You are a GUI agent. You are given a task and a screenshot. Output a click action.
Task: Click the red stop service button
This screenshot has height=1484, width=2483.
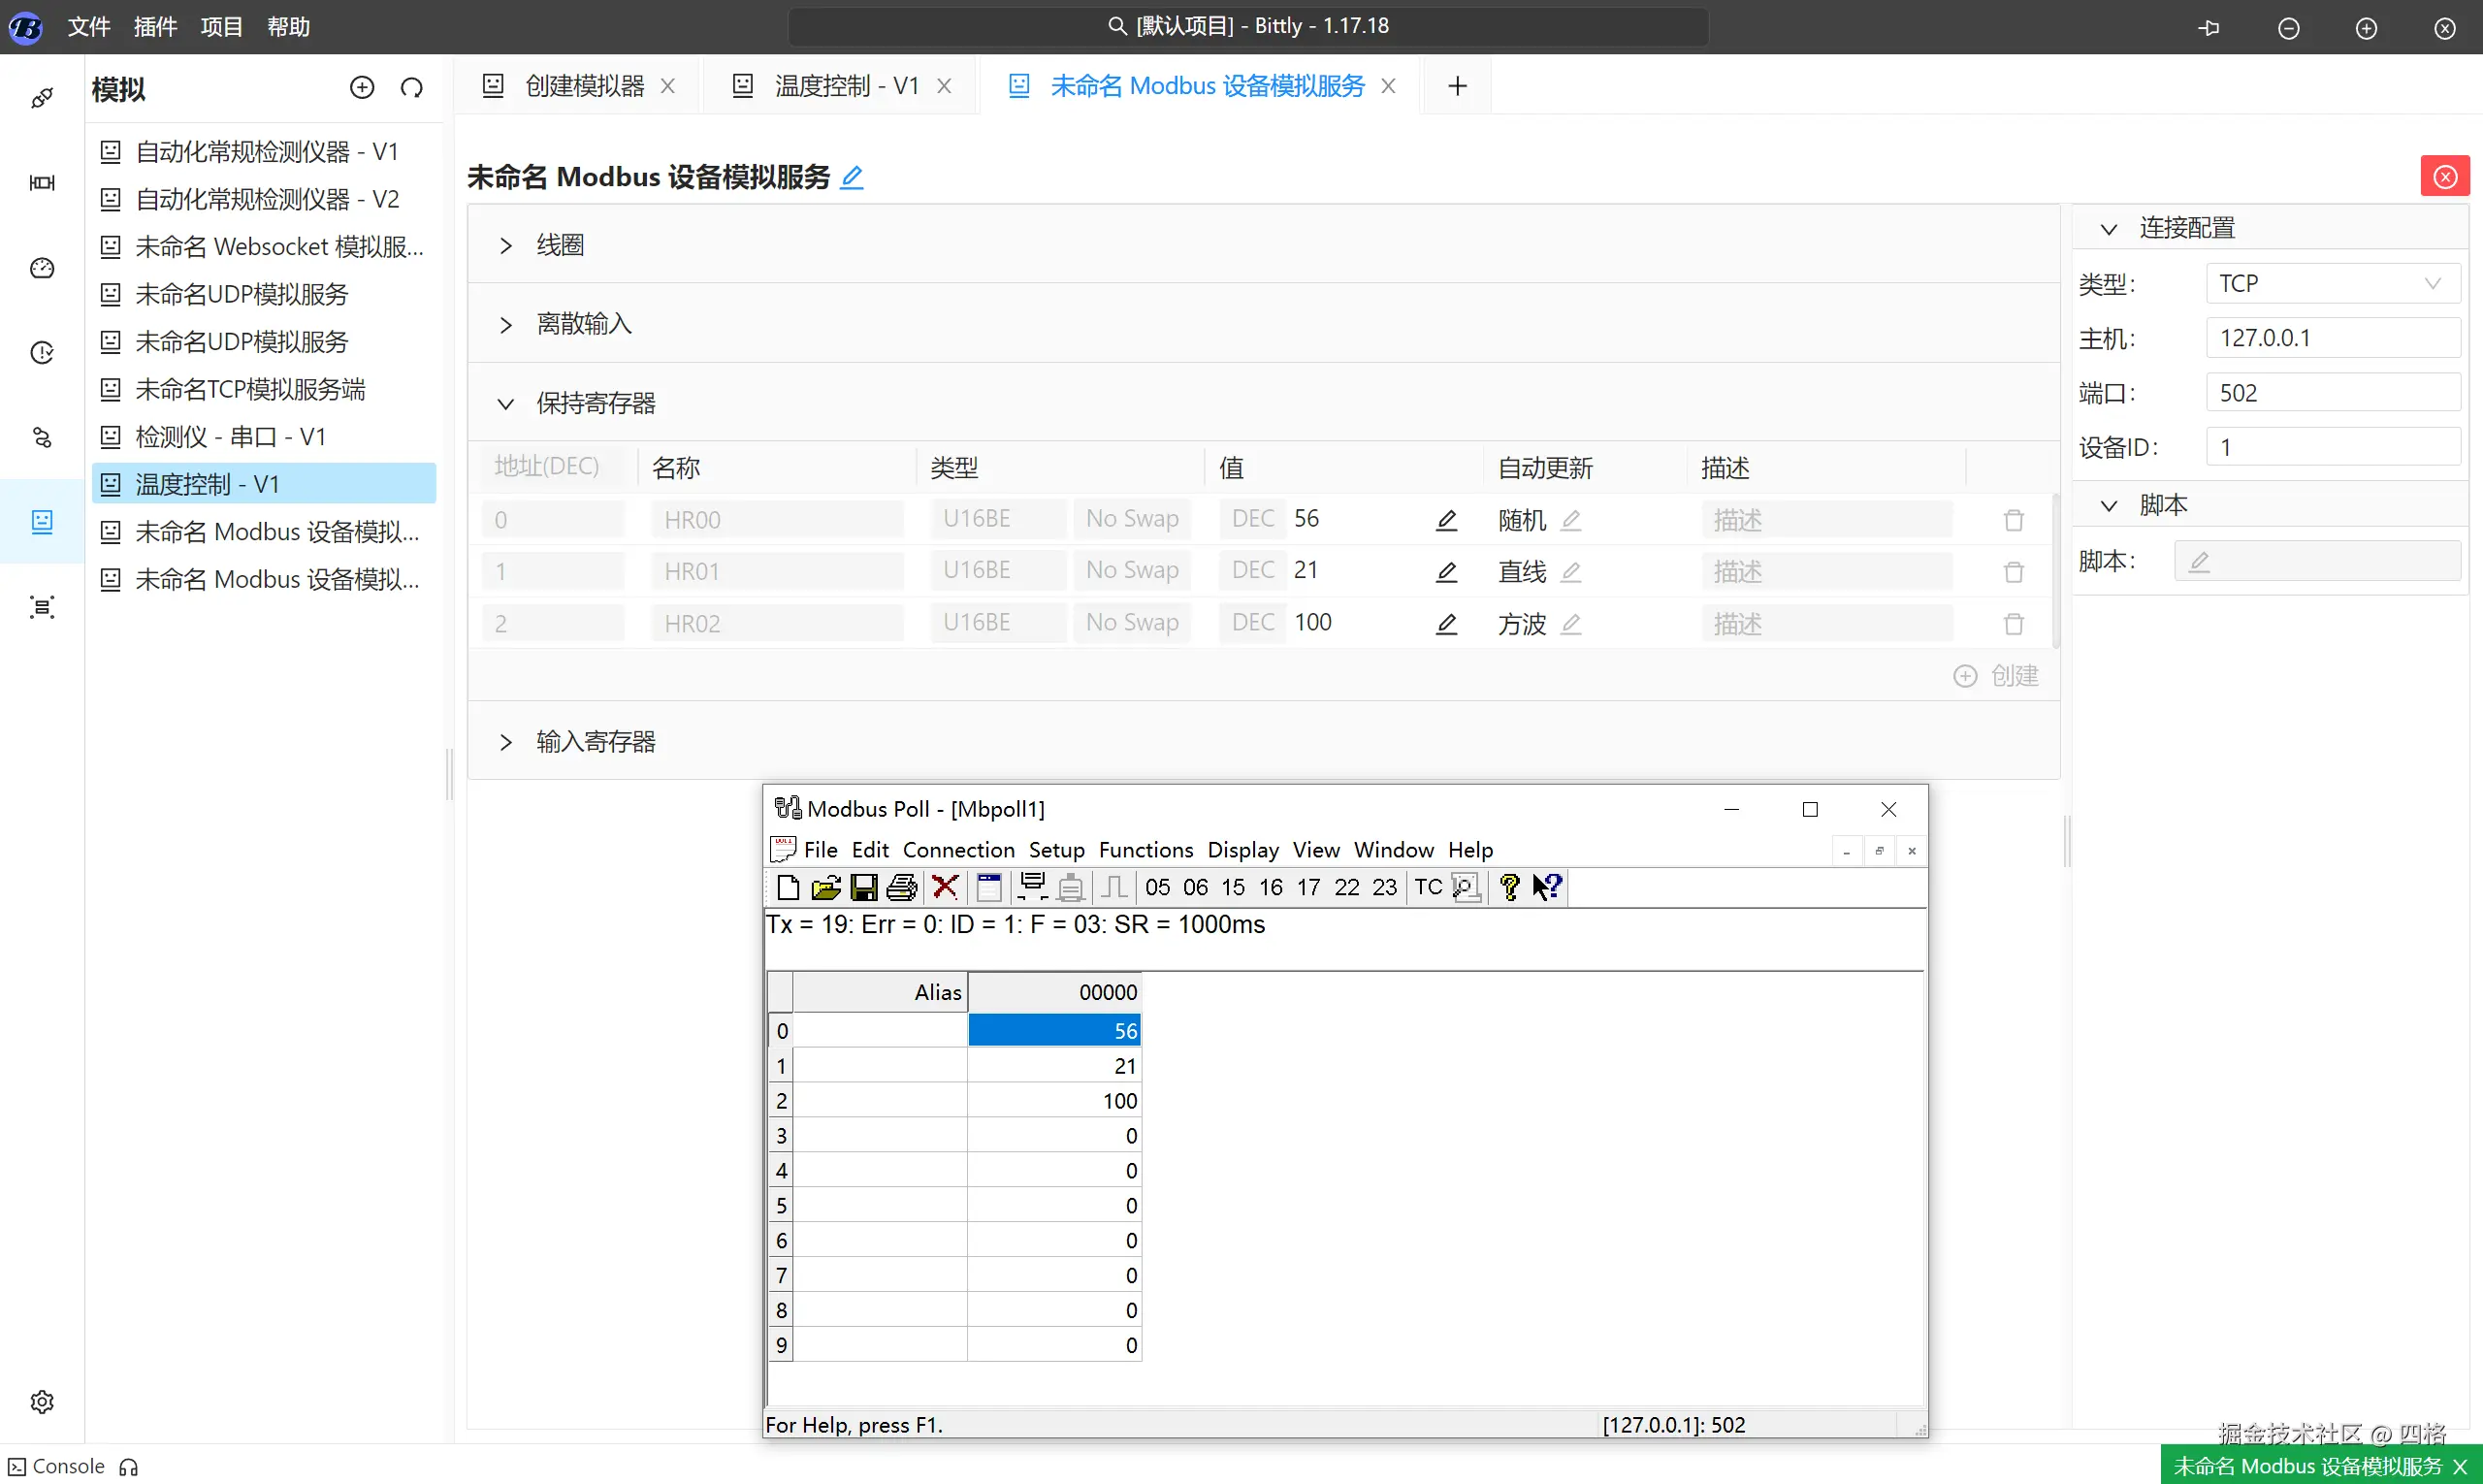(x=2444, y=177)
